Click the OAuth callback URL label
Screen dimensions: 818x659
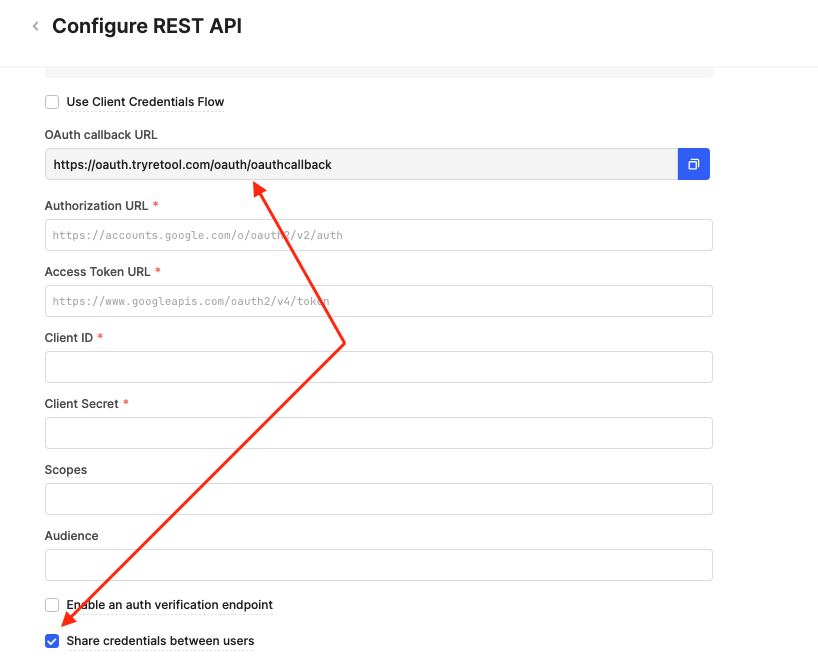(101, 135)
